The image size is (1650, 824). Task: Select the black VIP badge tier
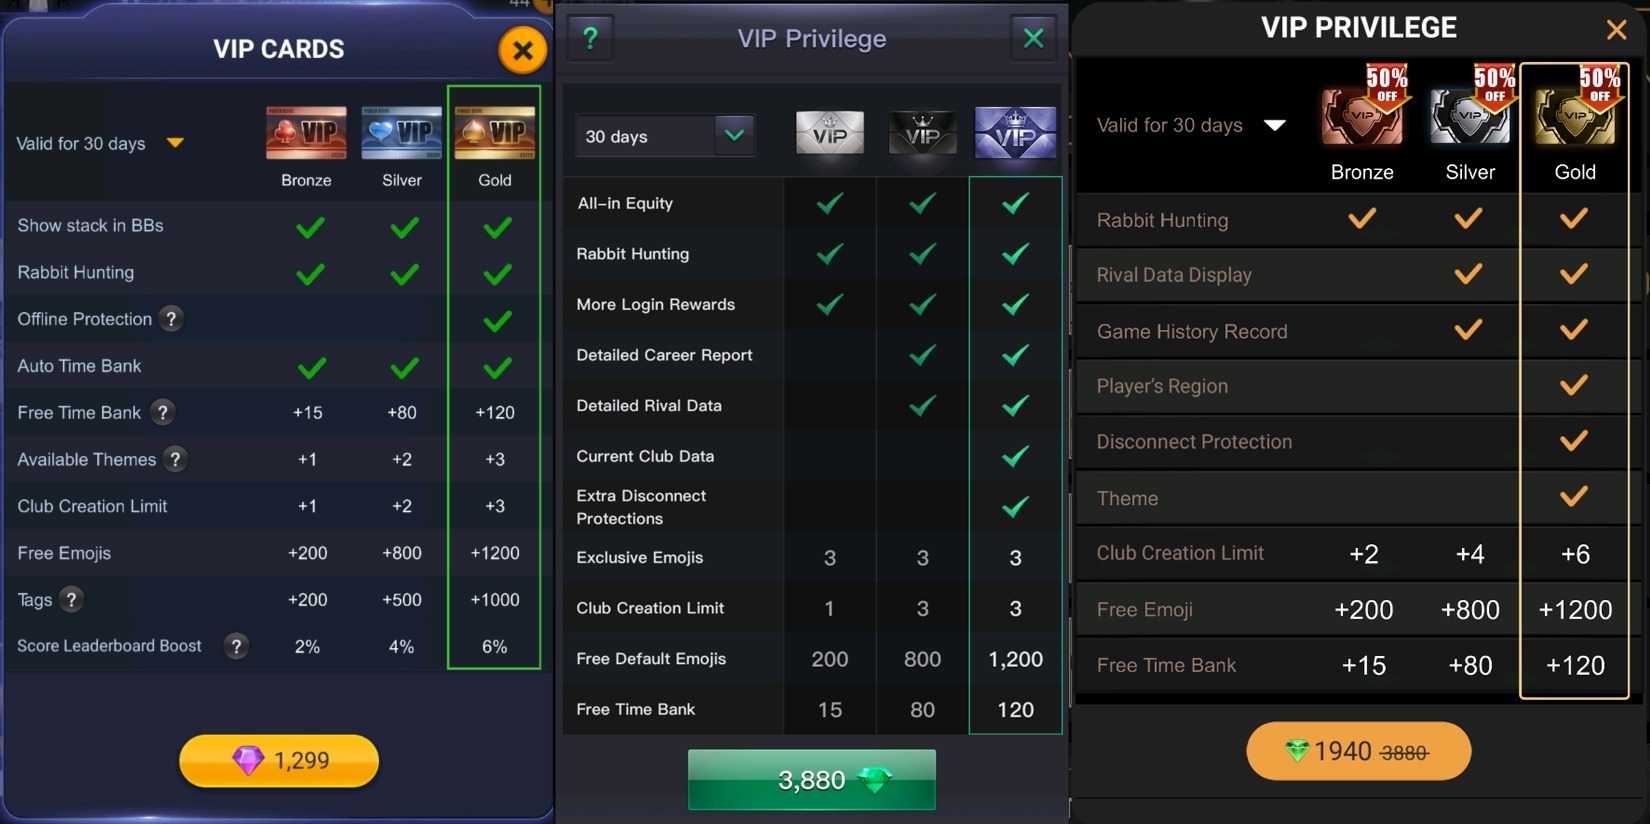922,133
